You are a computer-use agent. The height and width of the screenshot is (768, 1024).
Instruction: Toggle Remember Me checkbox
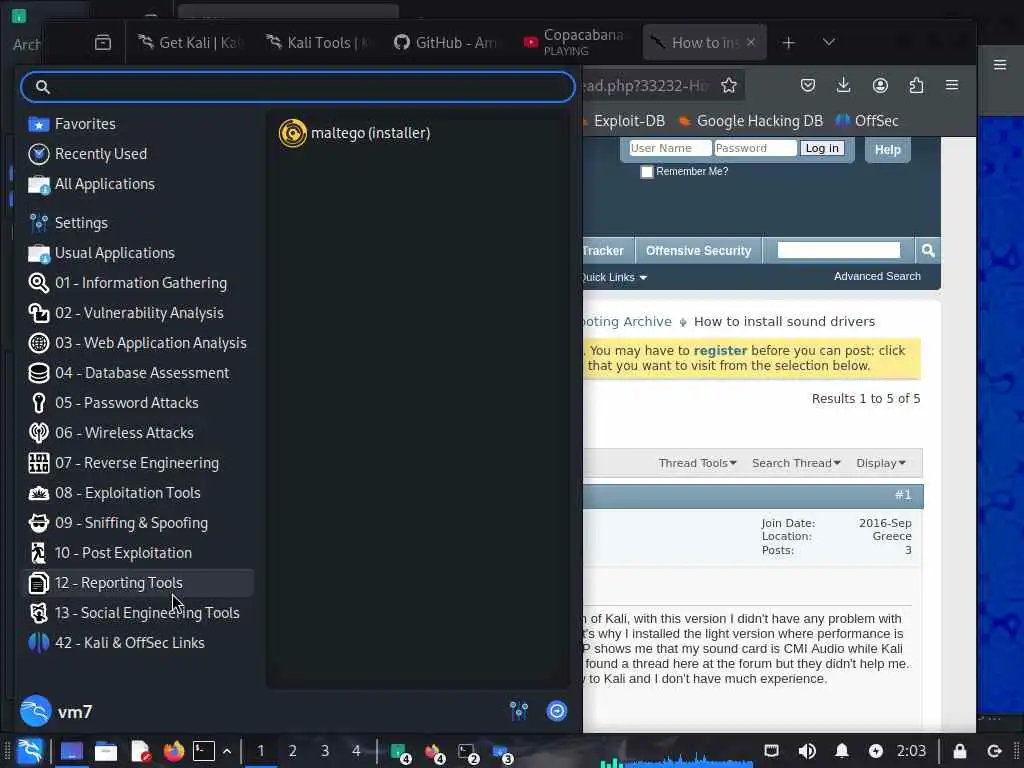pos(647,172)
